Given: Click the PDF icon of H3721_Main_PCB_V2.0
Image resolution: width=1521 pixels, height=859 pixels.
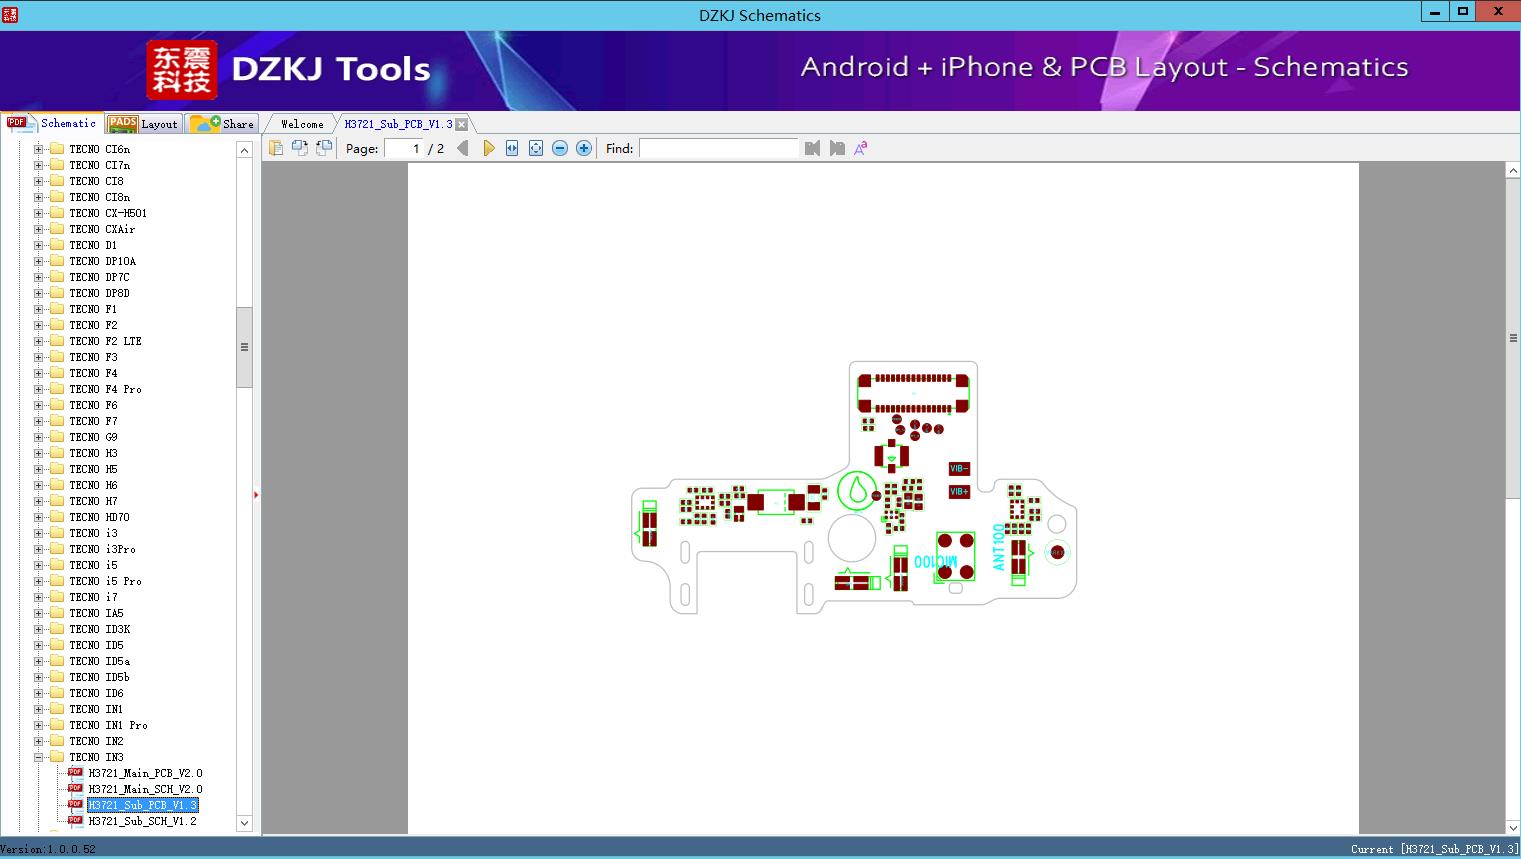Looking at the screenshot, I should [75, 773].
